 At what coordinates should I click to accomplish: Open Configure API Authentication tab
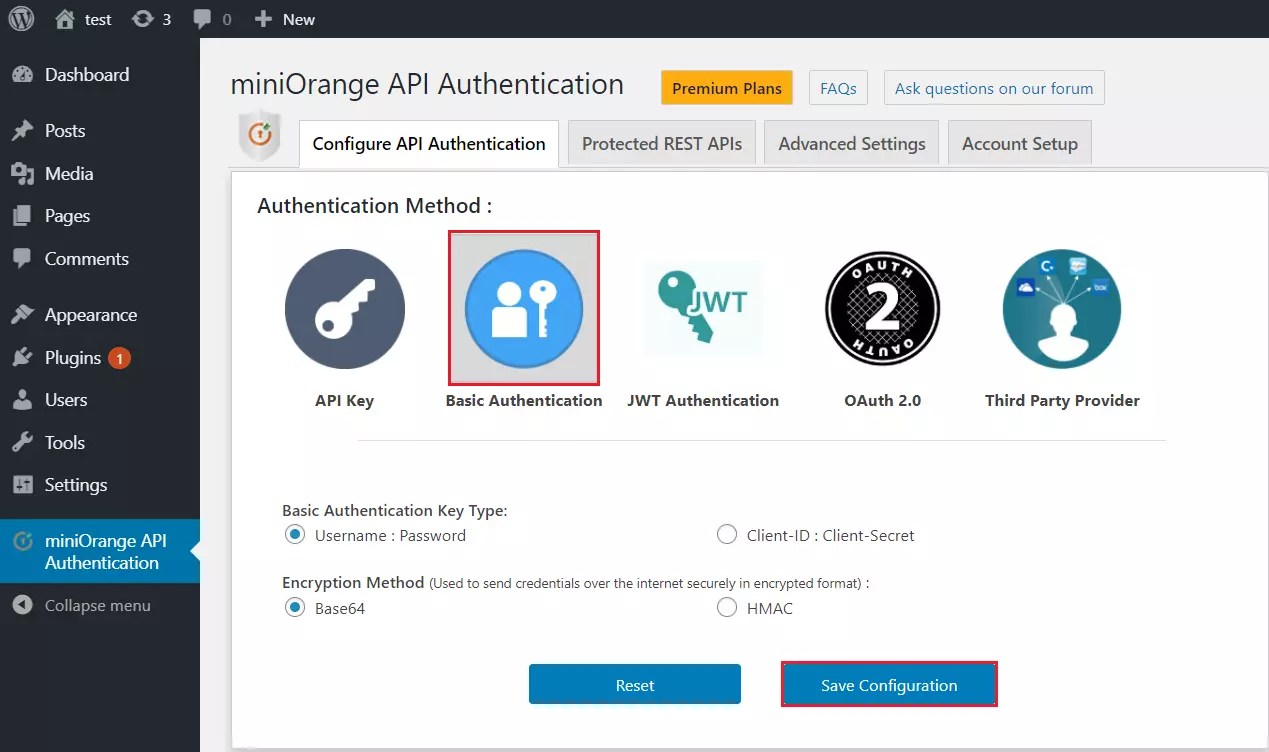coord(429,144)
